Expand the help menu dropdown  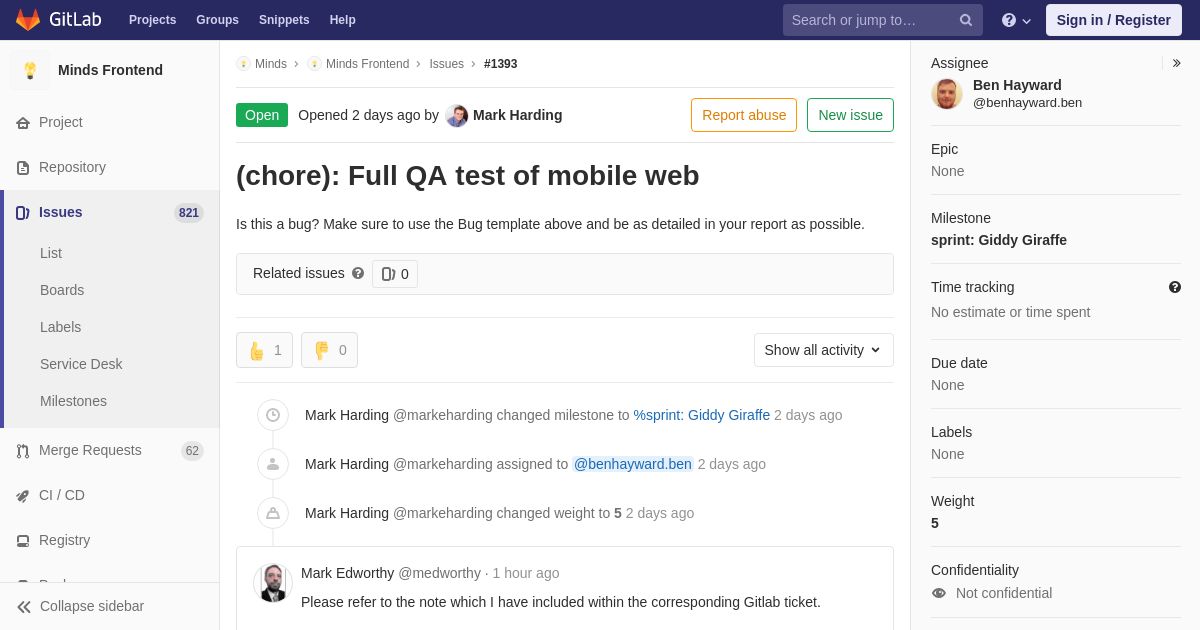tap(1016, 20)
